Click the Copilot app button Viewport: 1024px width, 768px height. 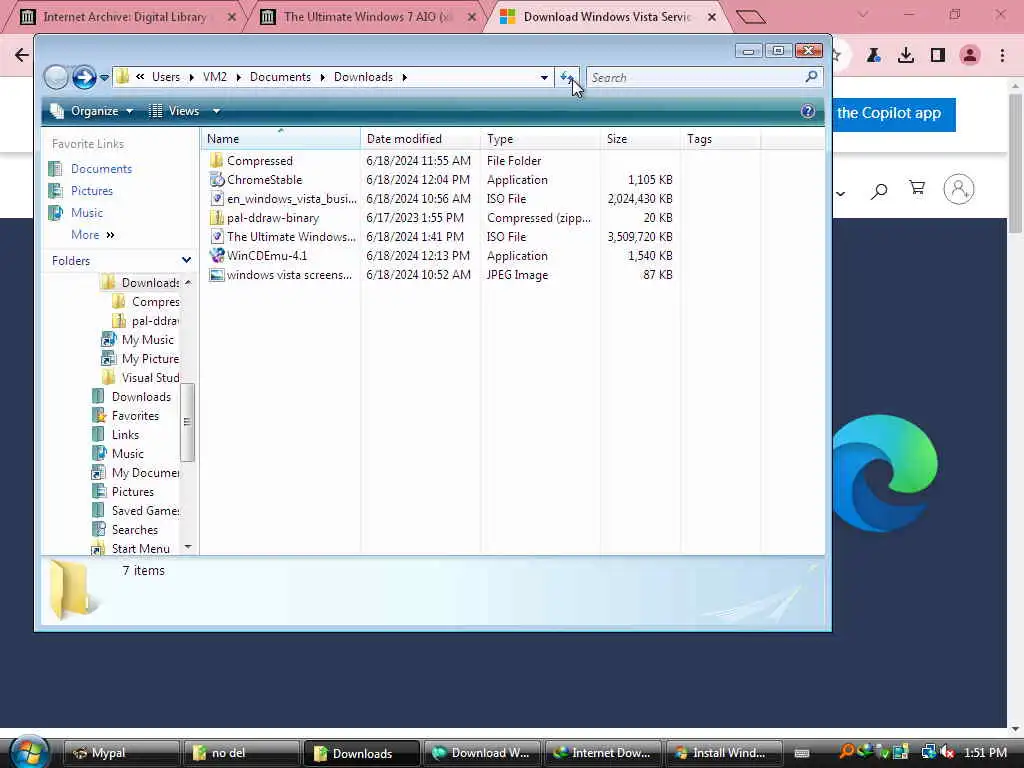point(894,114)
